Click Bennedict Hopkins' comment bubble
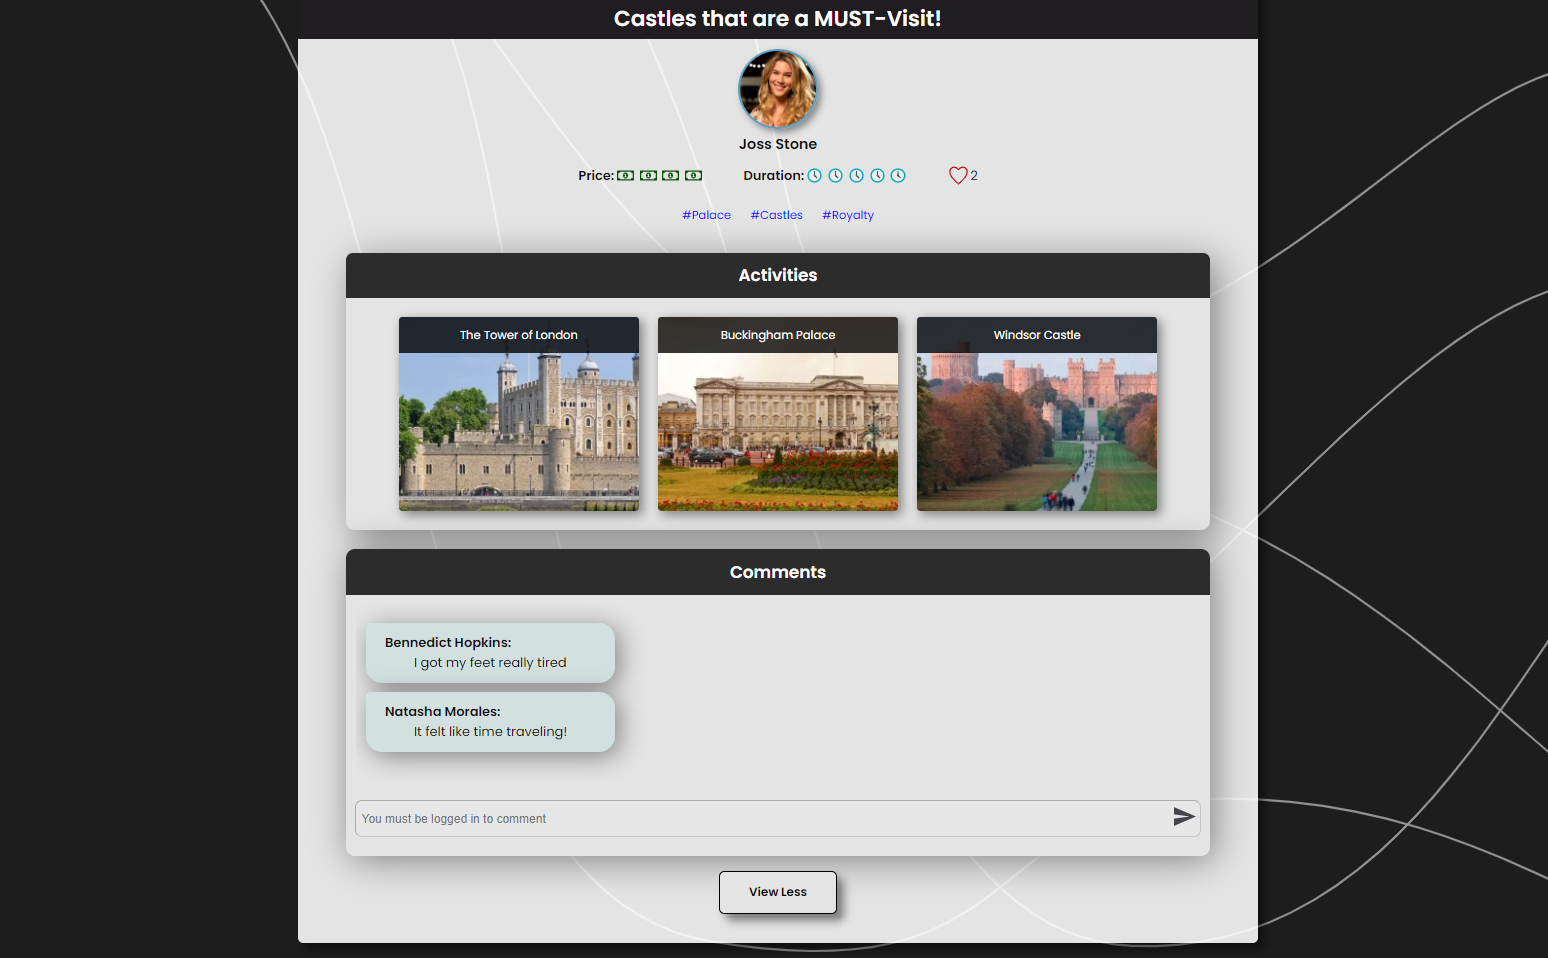 [490, 653]
